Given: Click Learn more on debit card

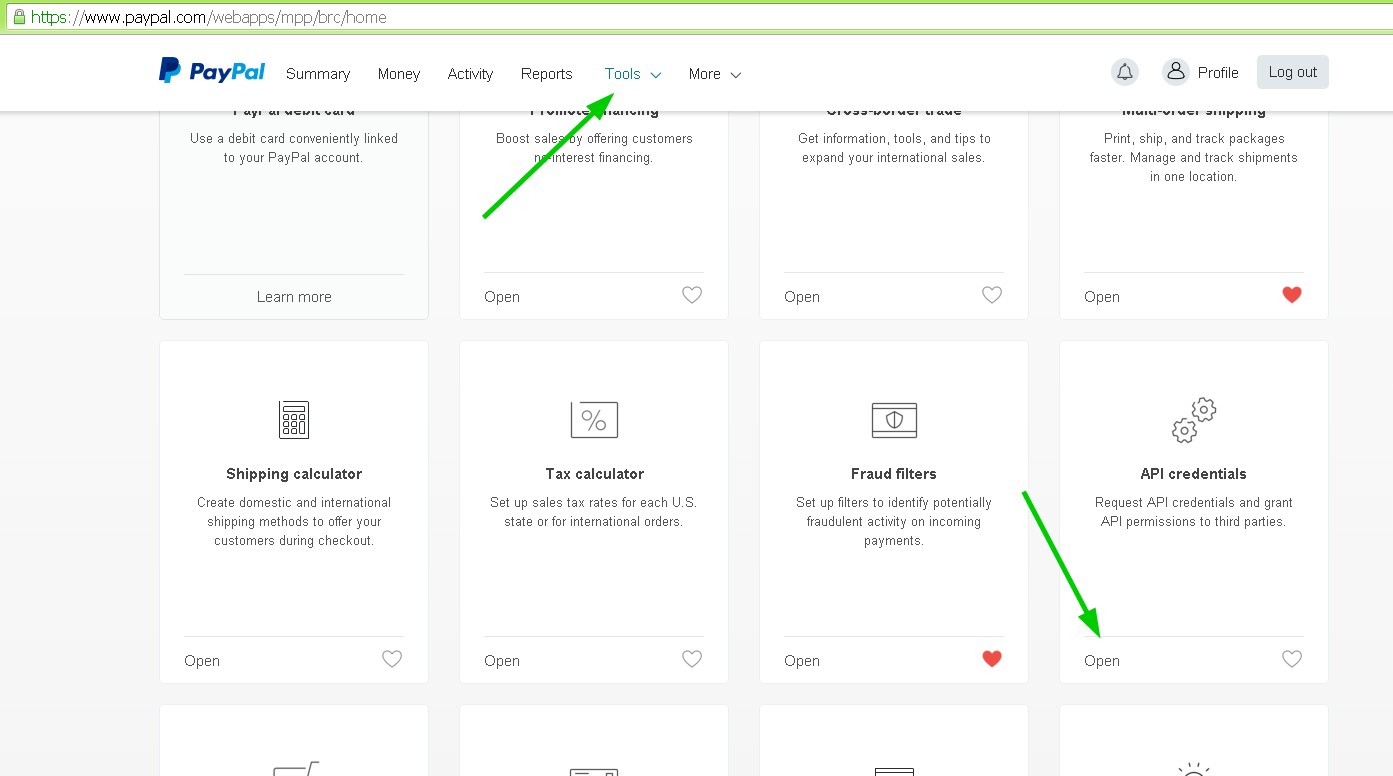Looking at the screenshot, I should (294, 297).
